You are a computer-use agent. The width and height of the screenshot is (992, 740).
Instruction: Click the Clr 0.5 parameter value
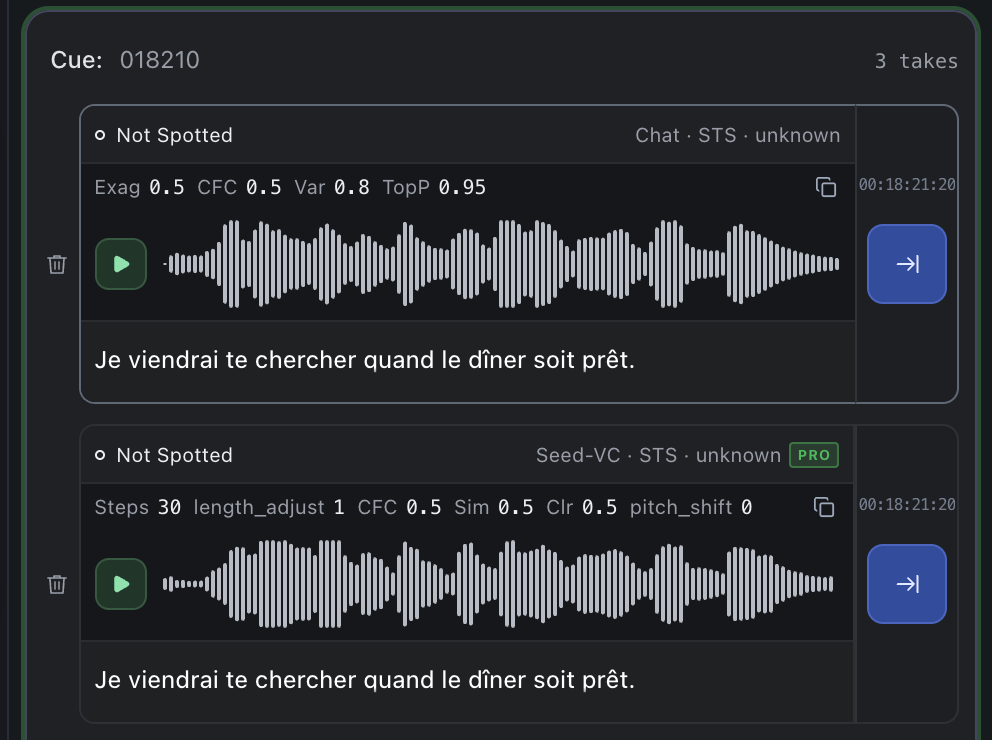pos(581,507)
